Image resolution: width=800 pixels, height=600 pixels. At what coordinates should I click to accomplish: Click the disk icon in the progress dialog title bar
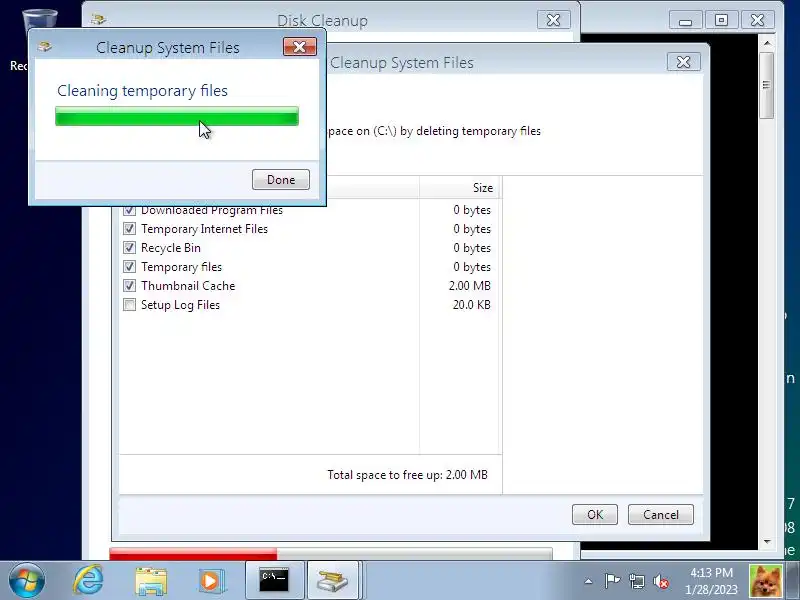45,47
